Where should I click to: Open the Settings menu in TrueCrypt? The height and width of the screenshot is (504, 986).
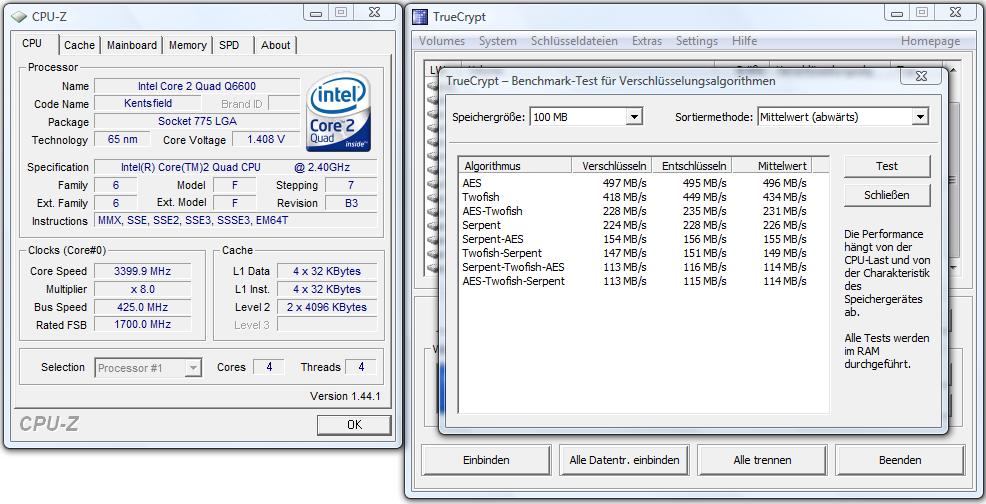(697, 41)
